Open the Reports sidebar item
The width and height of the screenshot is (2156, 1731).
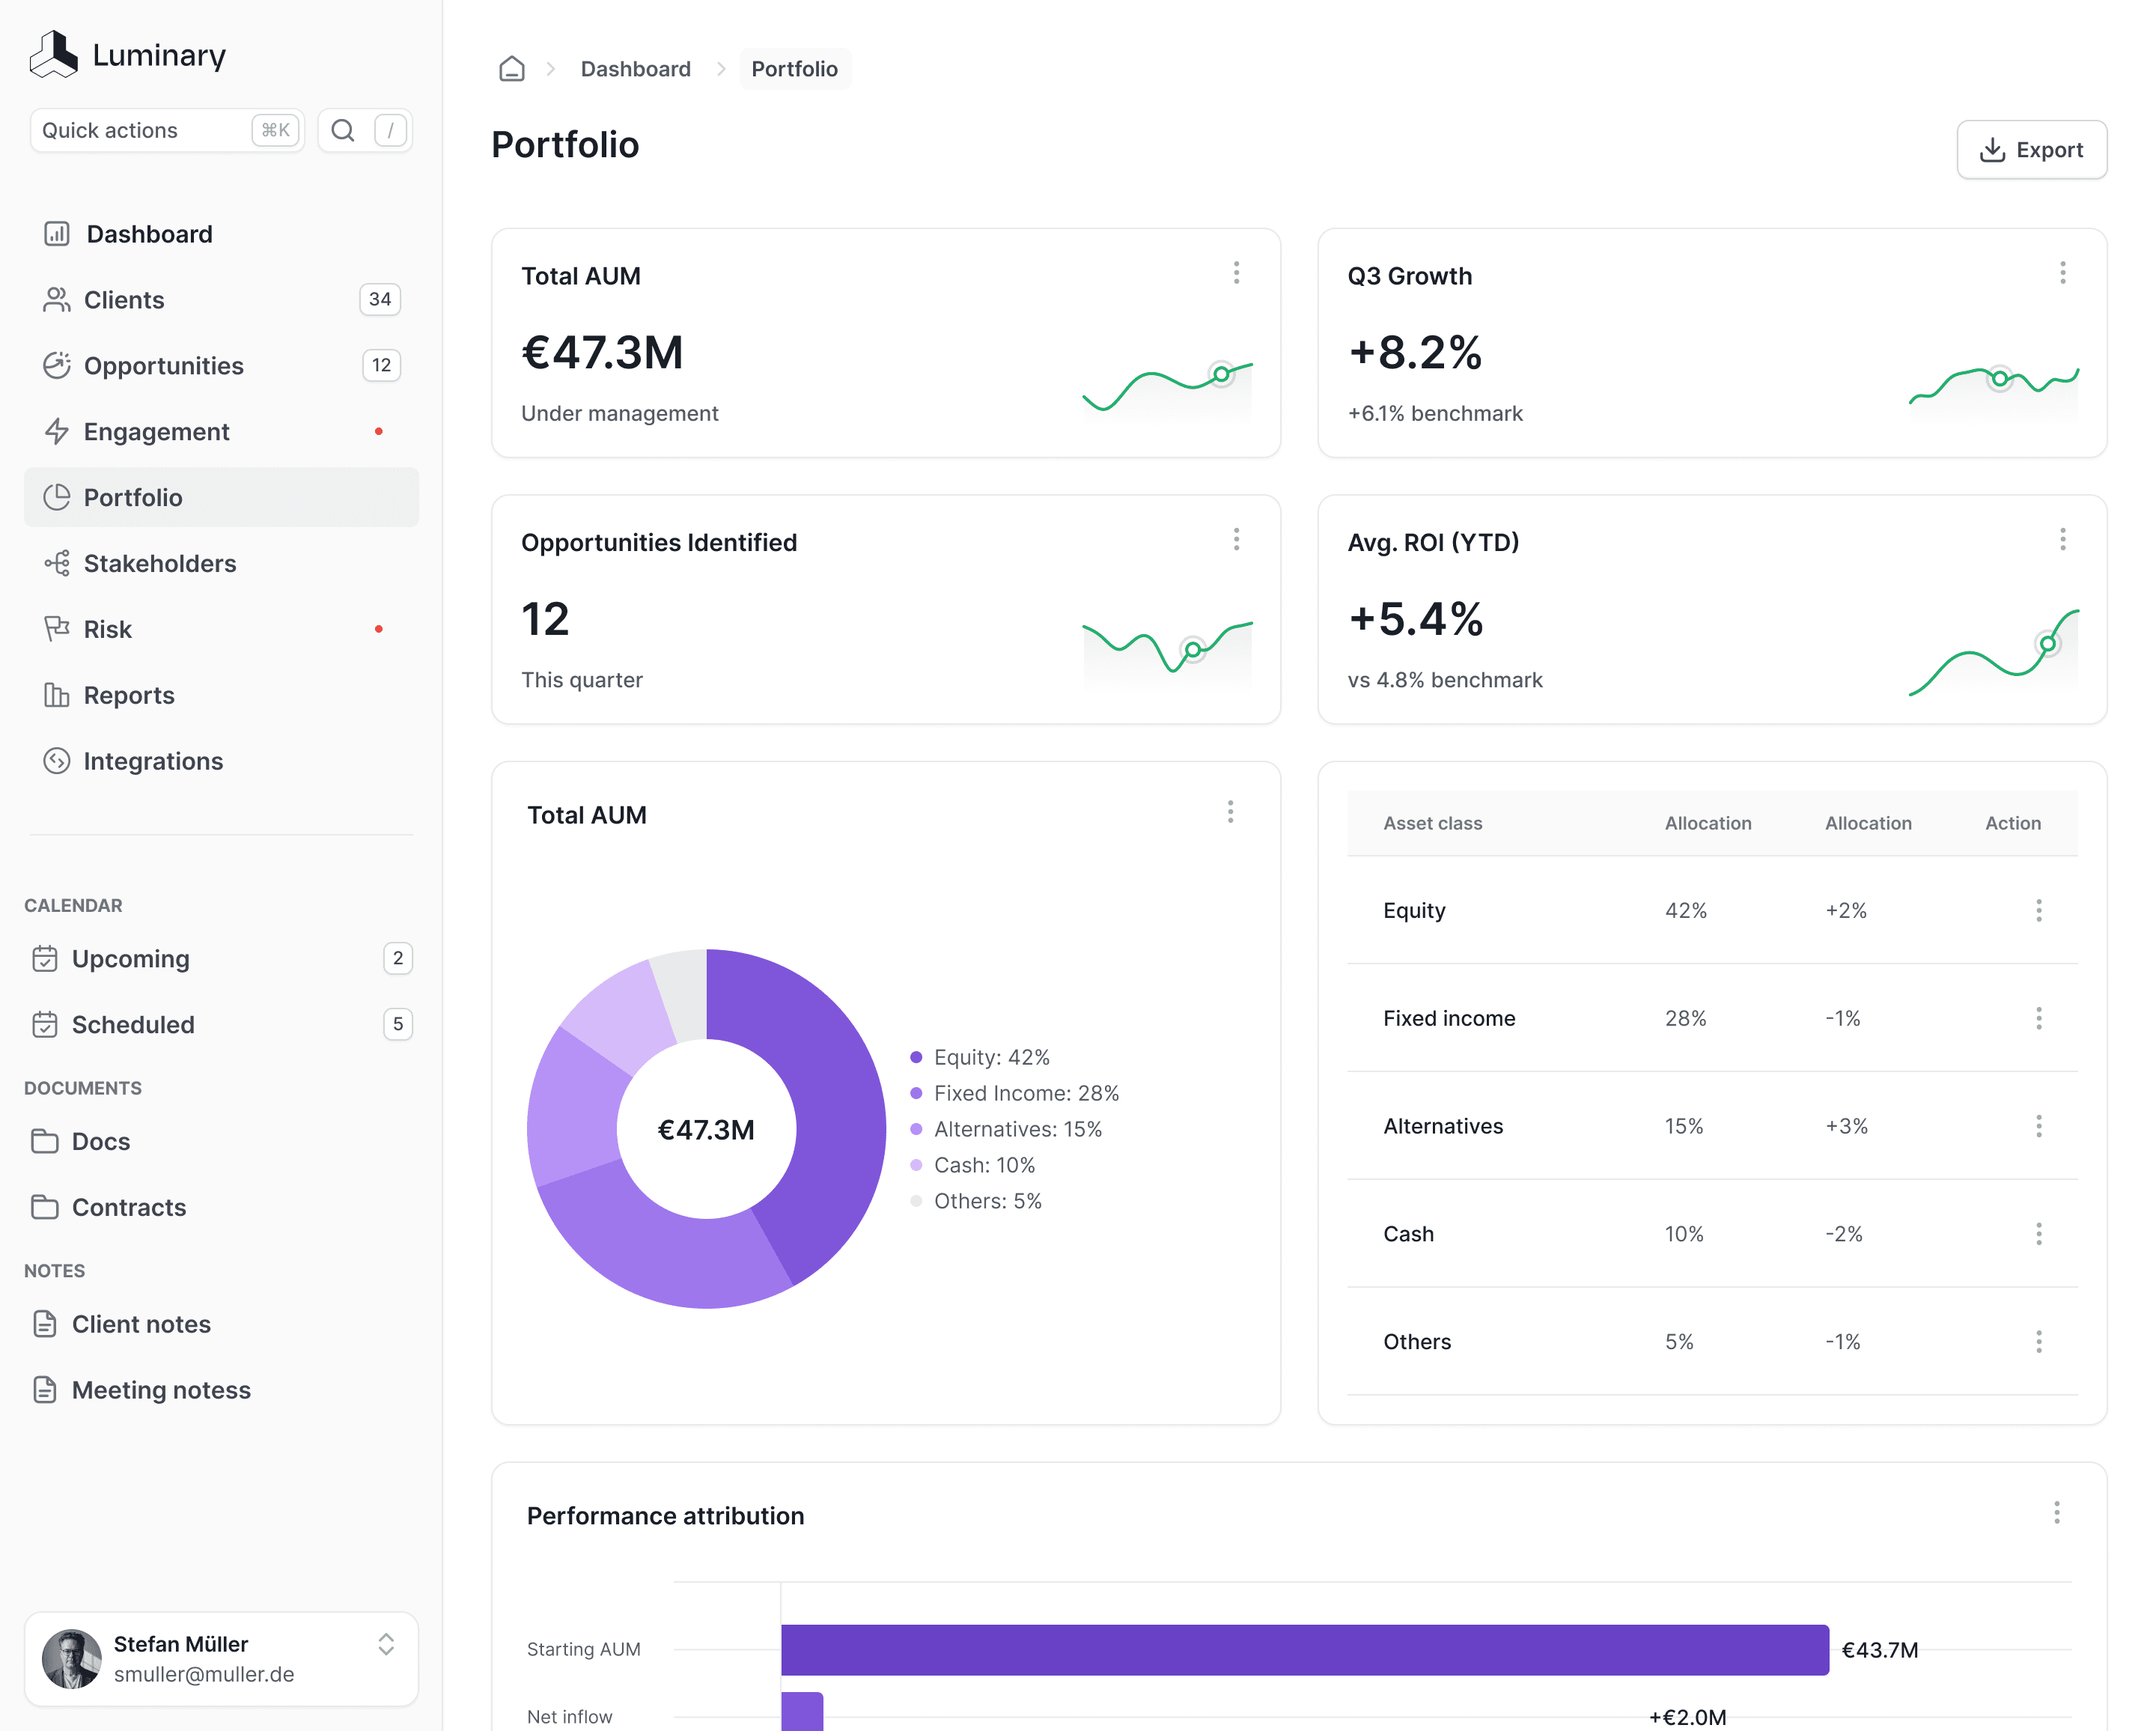coord(129,695)
